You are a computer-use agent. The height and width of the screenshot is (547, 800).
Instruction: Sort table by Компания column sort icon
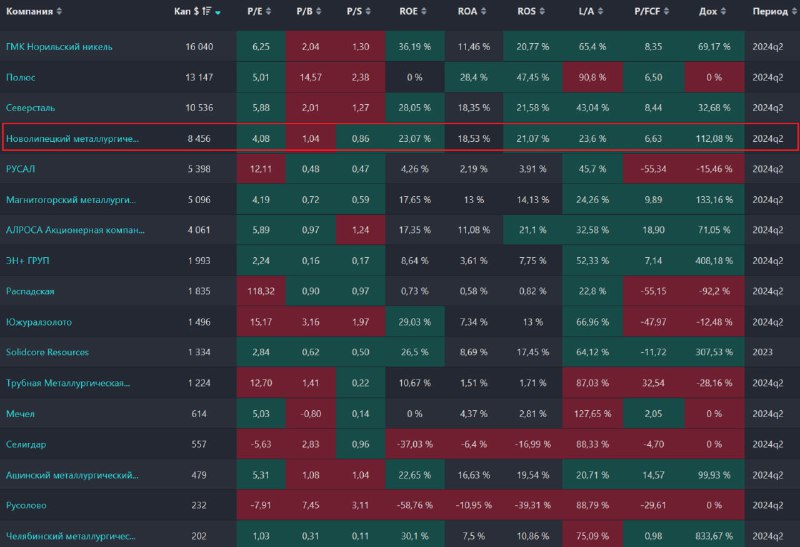(59, 11)
